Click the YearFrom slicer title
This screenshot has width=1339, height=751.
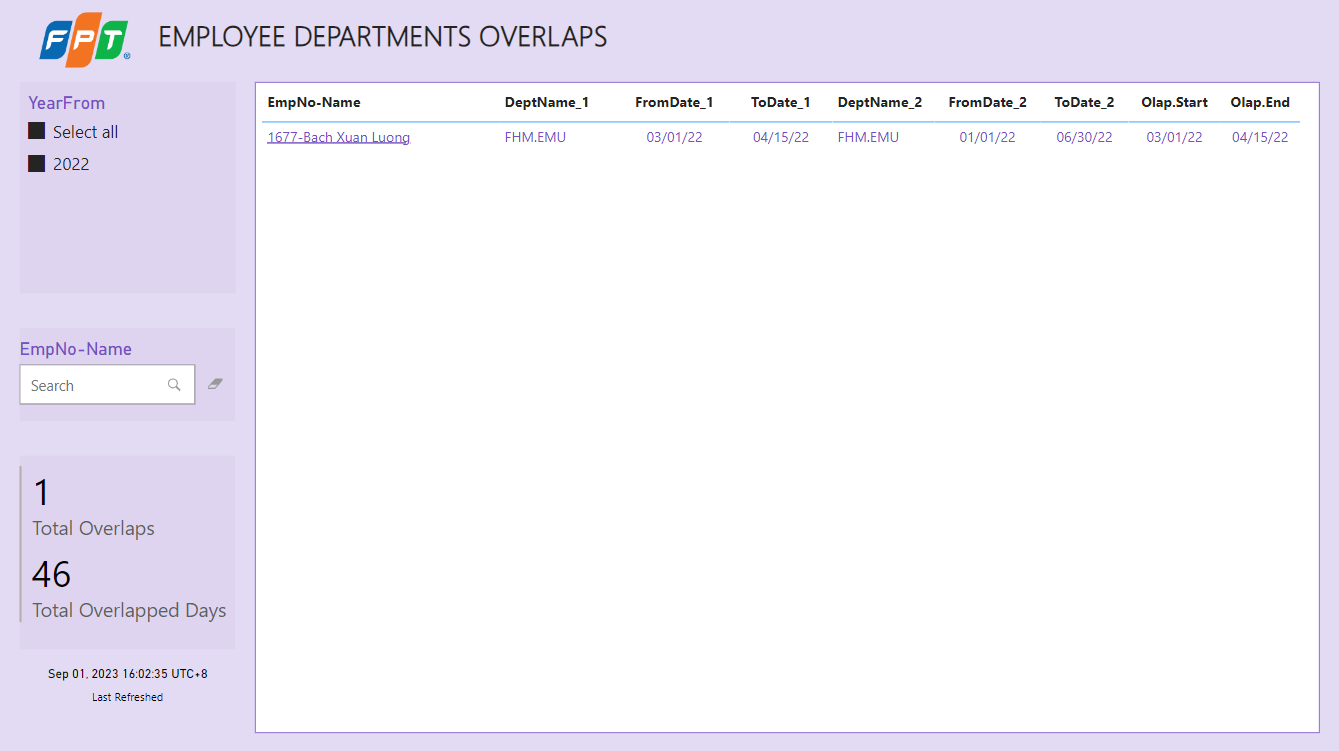point(66,103)
